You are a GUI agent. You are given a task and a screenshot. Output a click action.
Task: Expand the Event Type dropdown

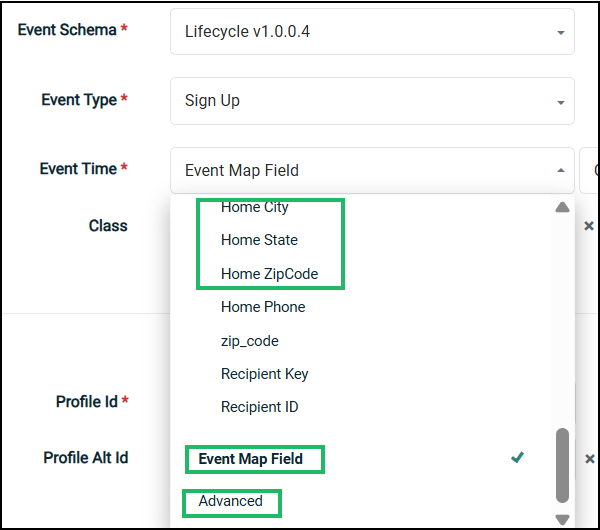pyautogui.click(x=371, y=101)
